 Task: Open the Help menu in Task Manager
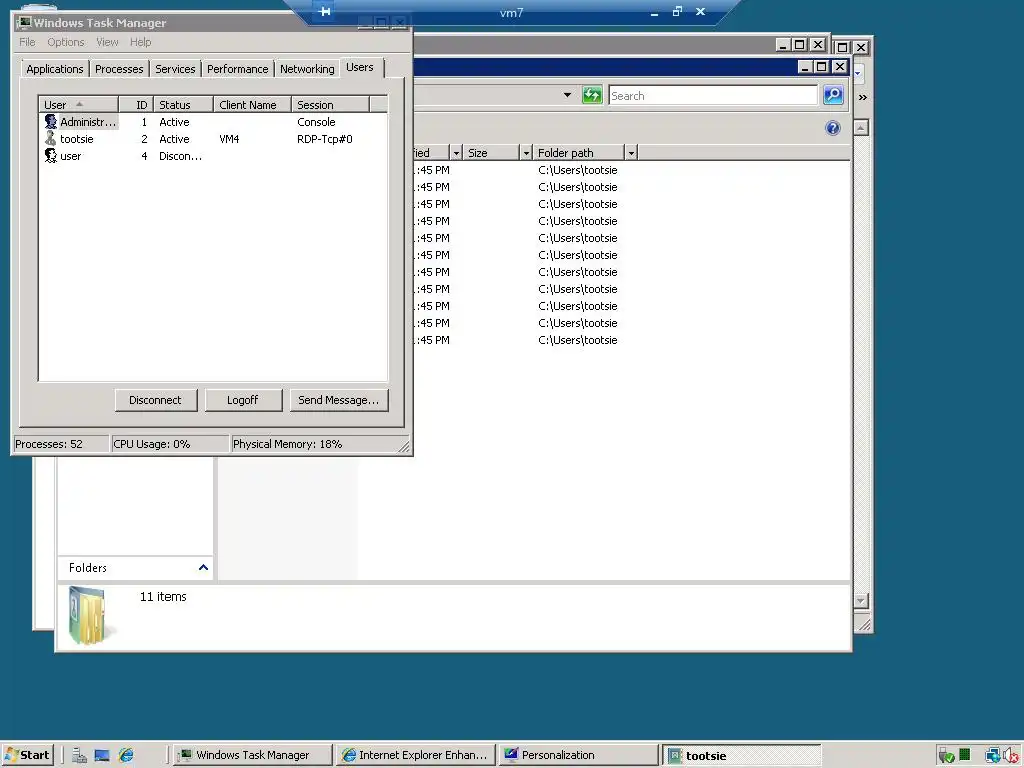click(x=140, y=42)
